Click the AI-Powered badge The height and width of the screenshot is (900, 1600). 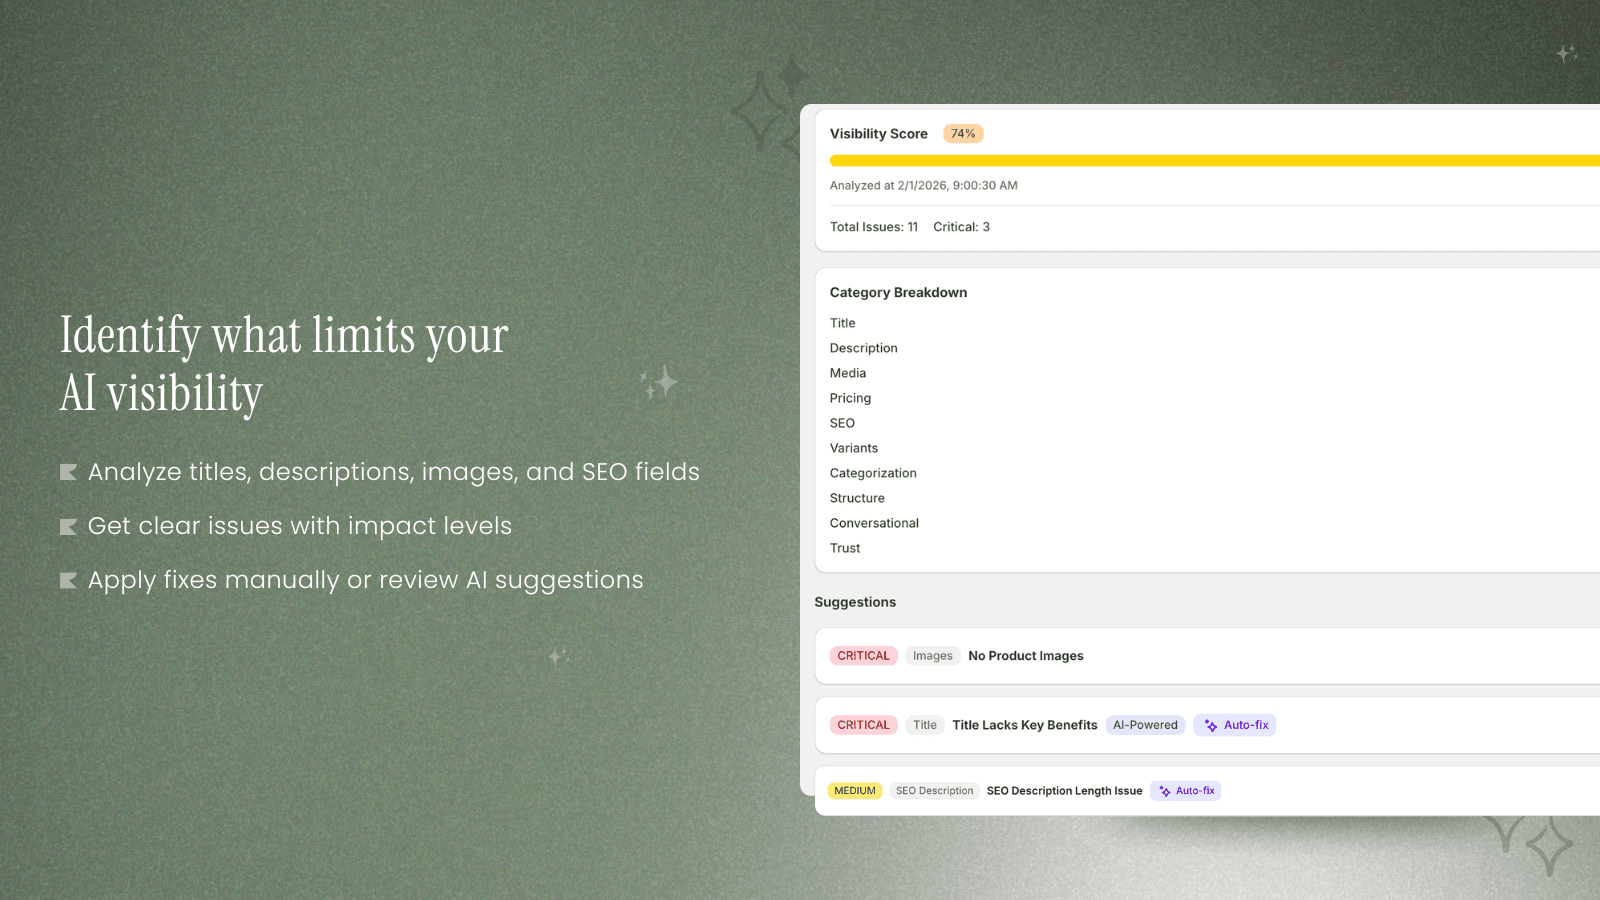click(x=1145, y=724)
